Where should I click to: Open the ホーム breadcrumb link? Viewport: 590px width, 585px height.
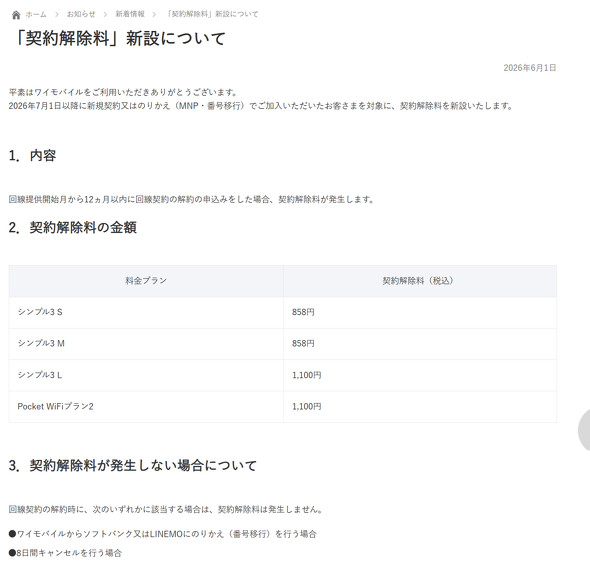coord(36,15)
